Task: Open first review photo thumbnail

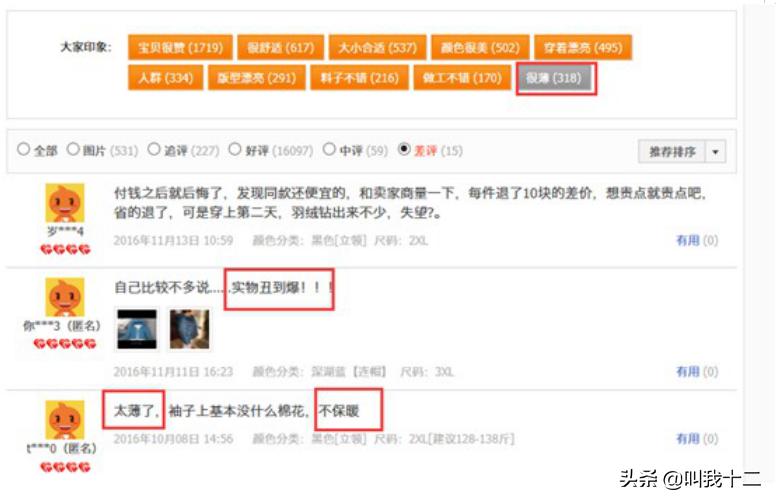Action: [x=137, y=329]
